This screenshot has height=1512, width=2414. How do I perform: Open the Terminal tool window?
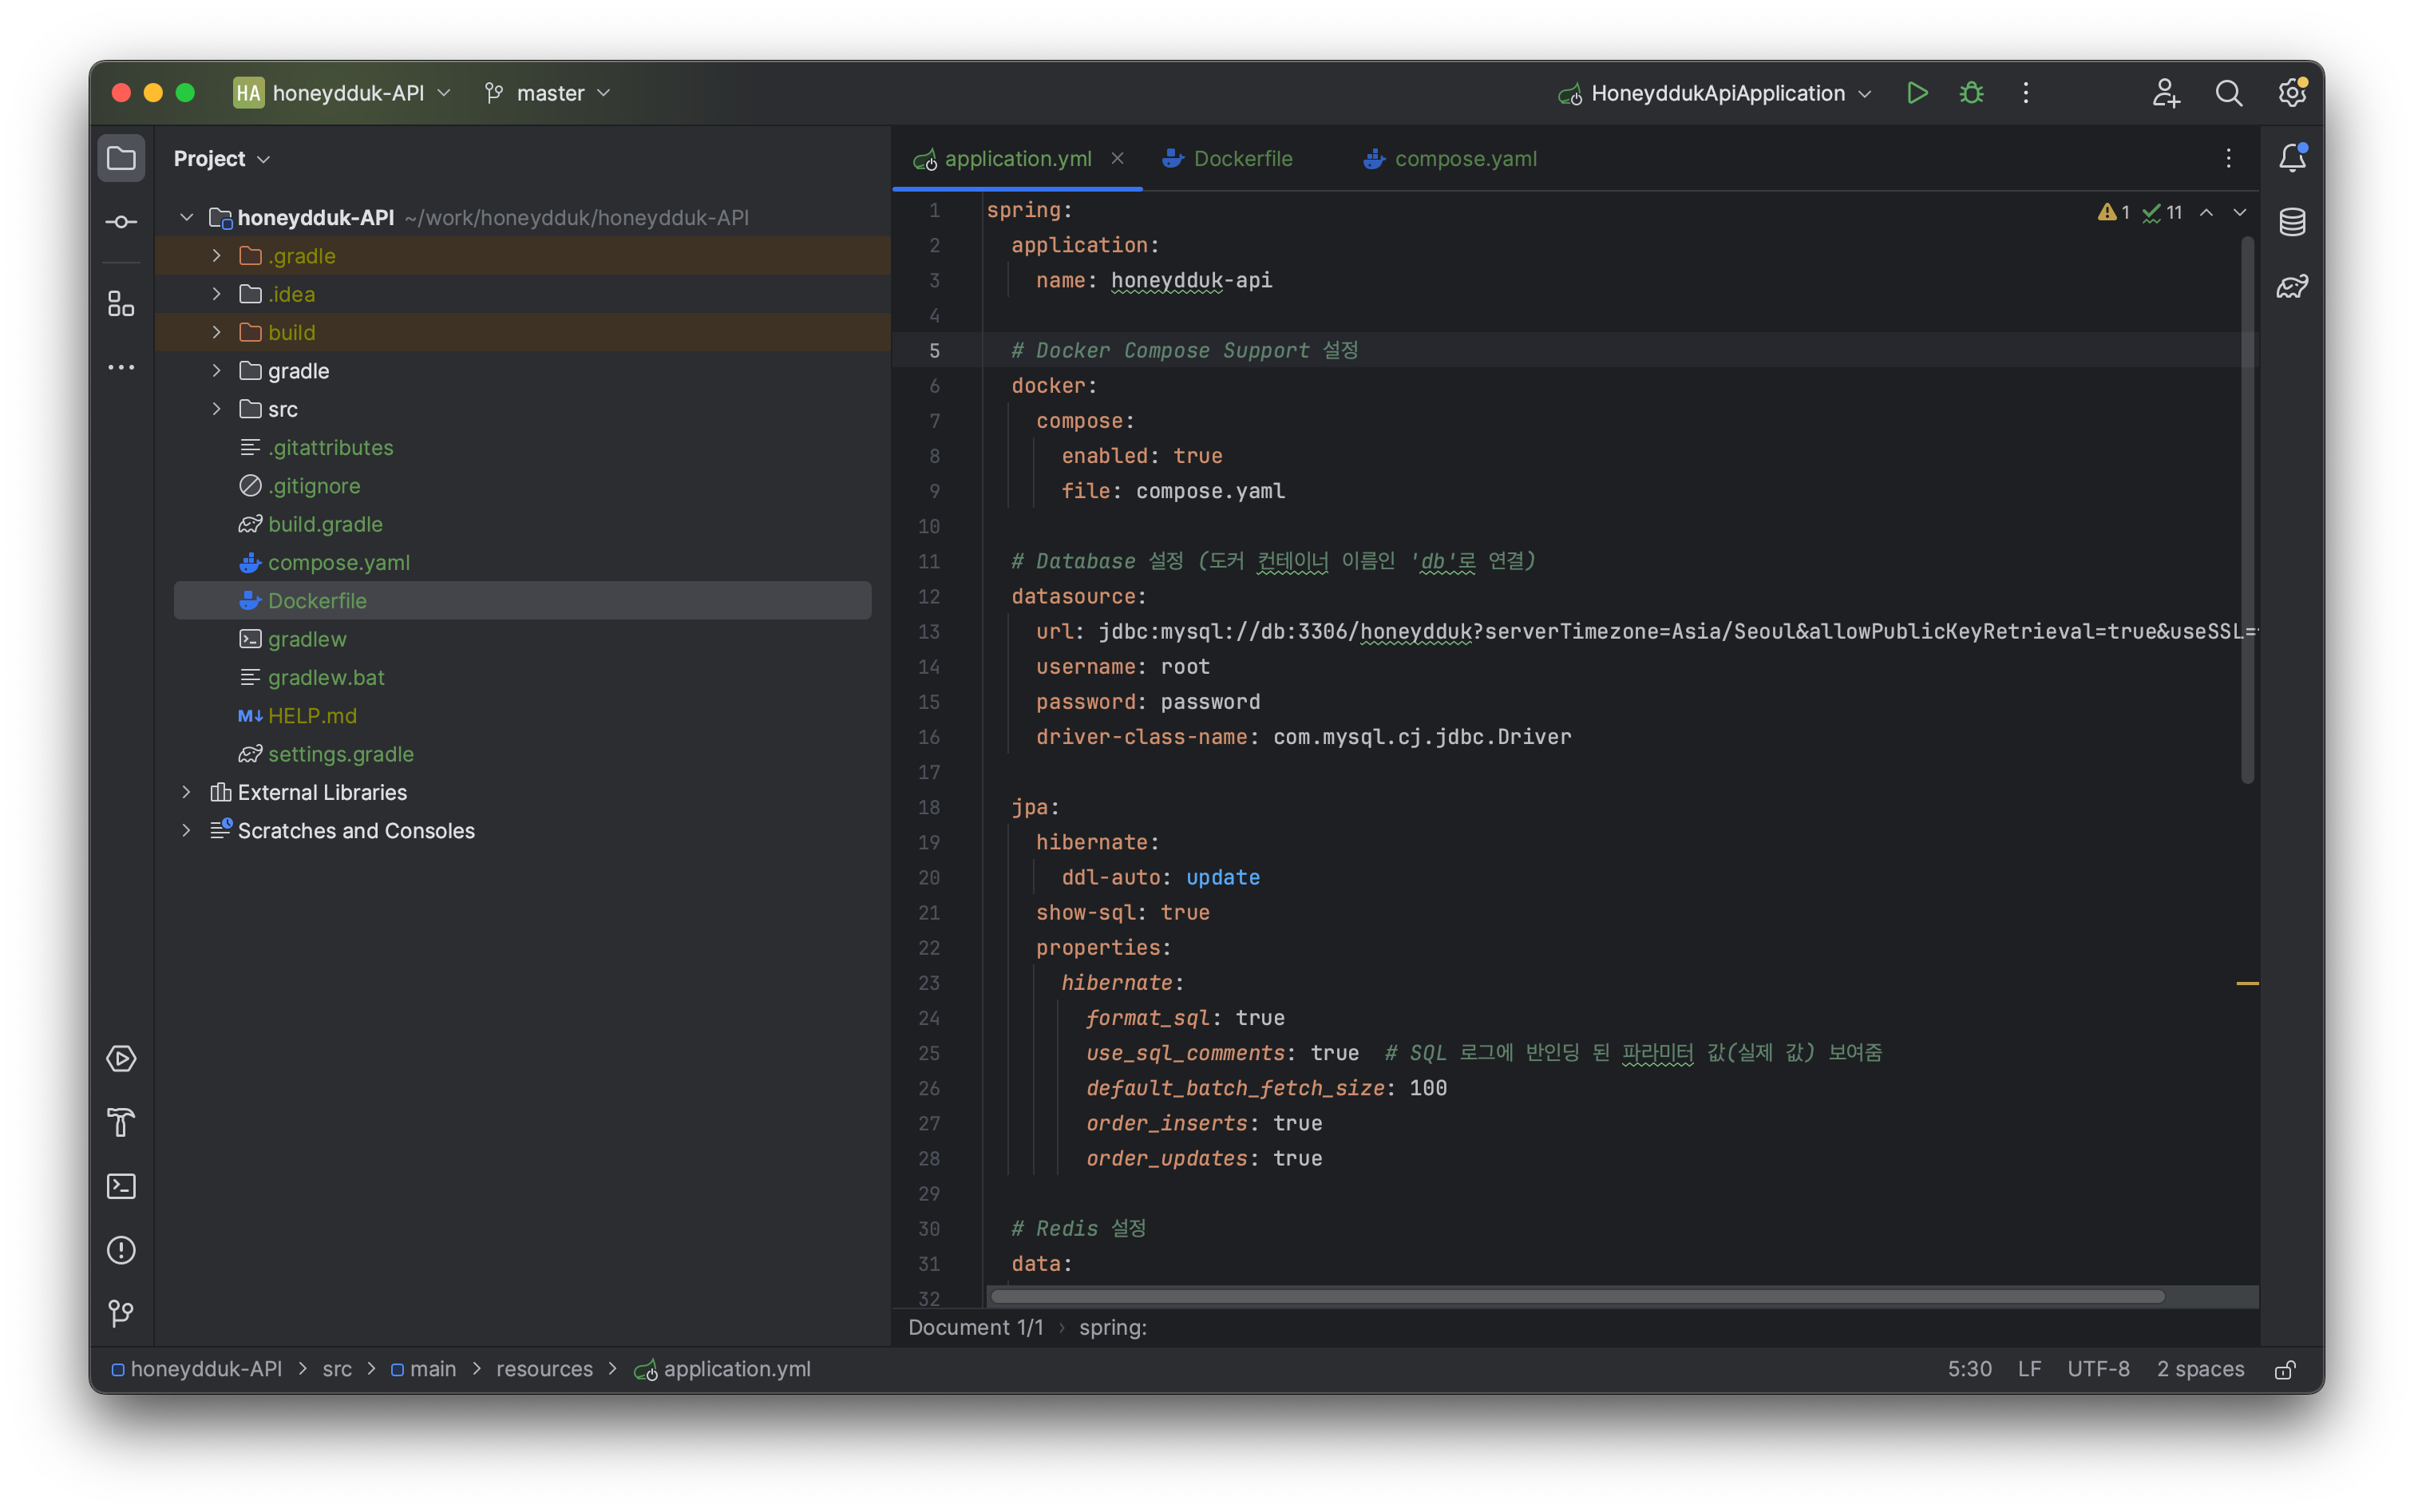coord(121,1186)
